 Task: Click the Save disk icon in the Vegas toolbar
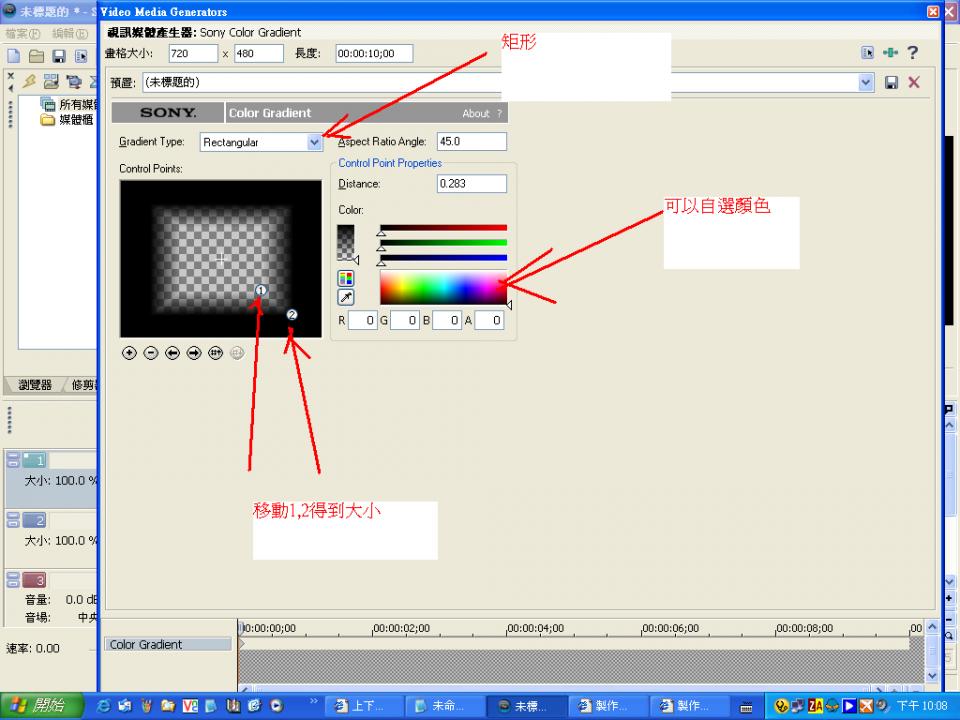[59, 56]
